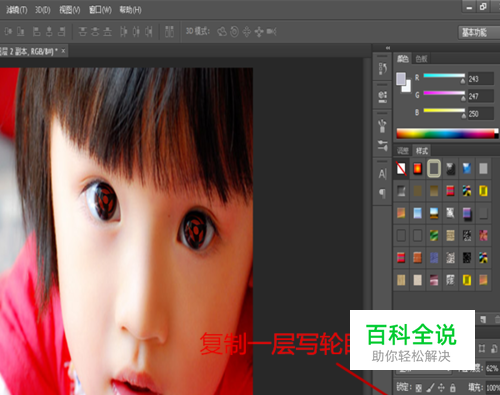Apply the red and yellow glow style
Image resolution: width=500 pixels, height=395 pixels.
[x=417, y=169]
